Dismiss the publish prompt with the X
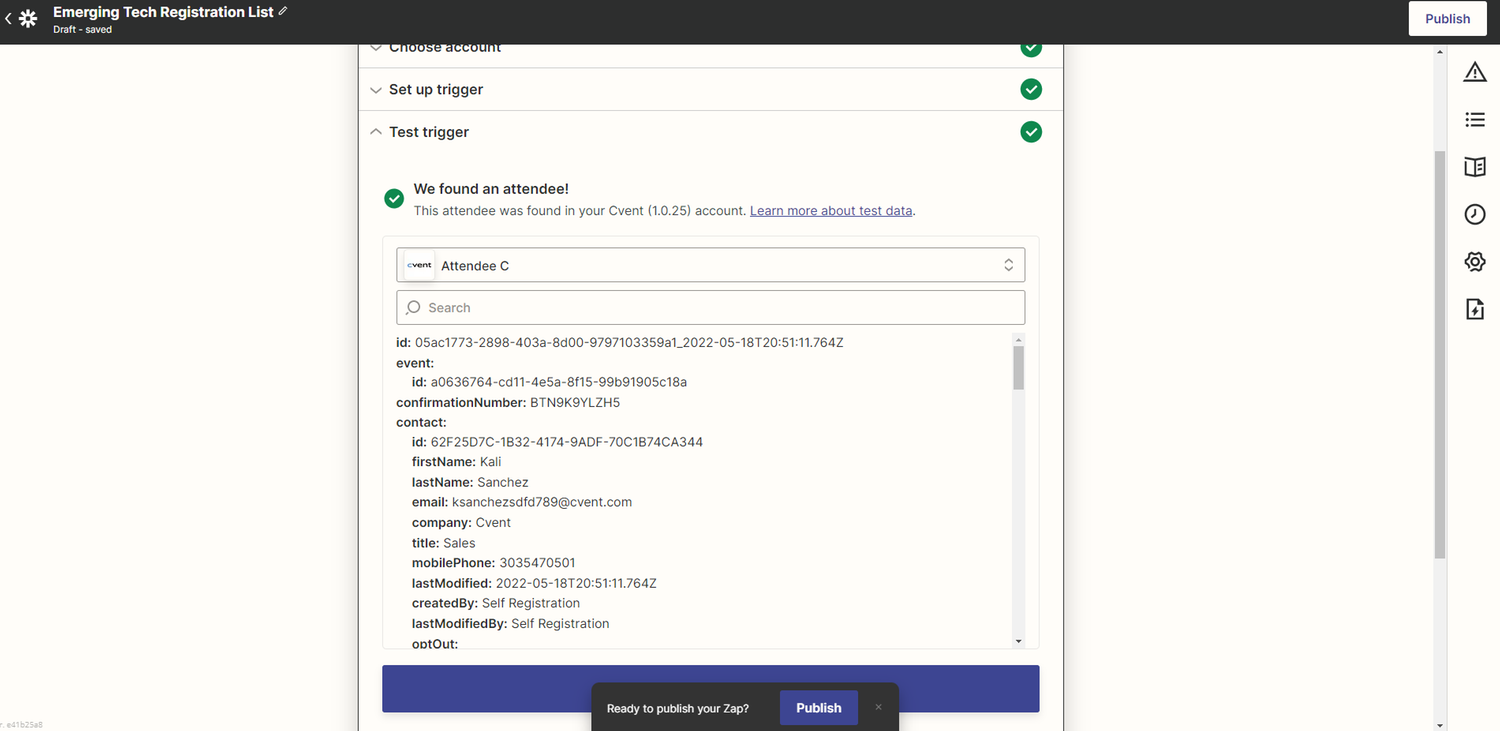Viewport: 1500px width, 731px height. point(878,706)
